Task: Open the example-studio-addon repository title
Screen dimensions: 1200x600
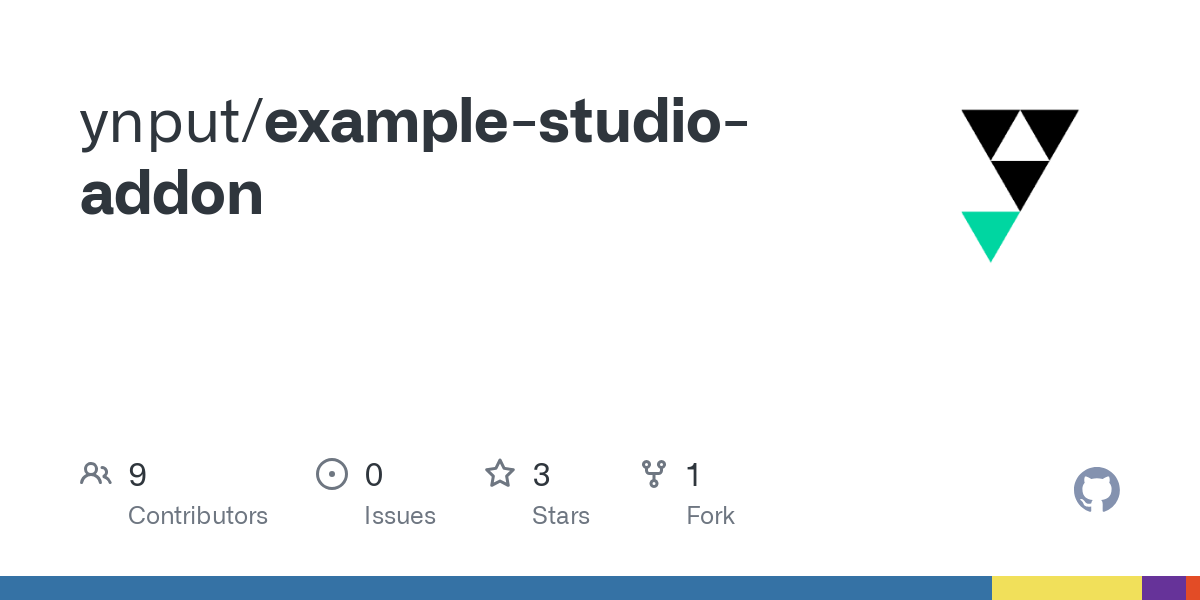Action: click(414, 156)
